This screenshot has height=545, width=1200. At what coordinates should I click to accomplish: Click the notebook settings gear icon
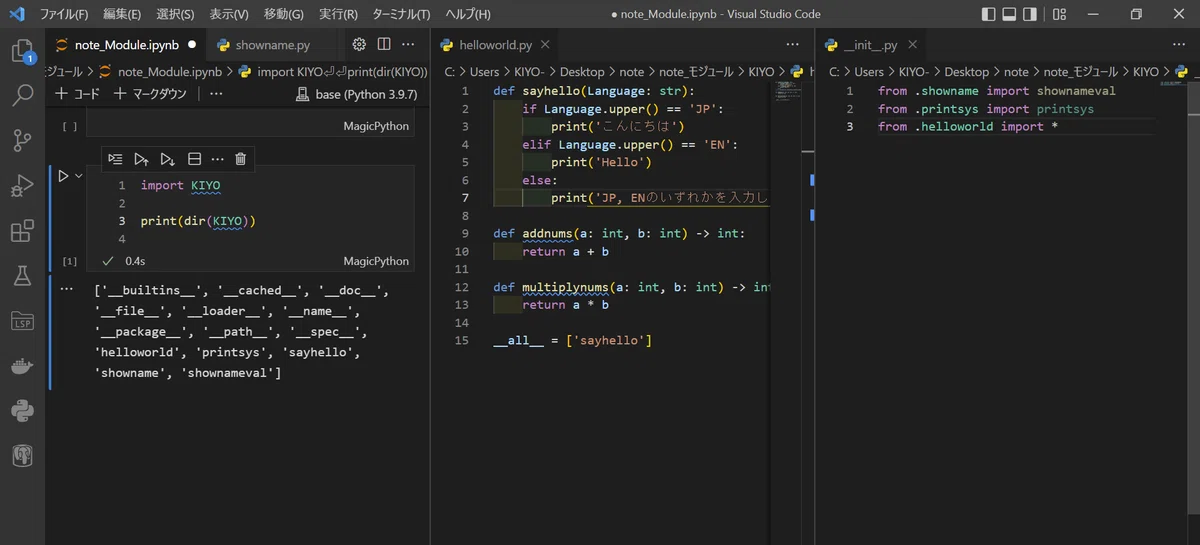click(x=359, y=45)
